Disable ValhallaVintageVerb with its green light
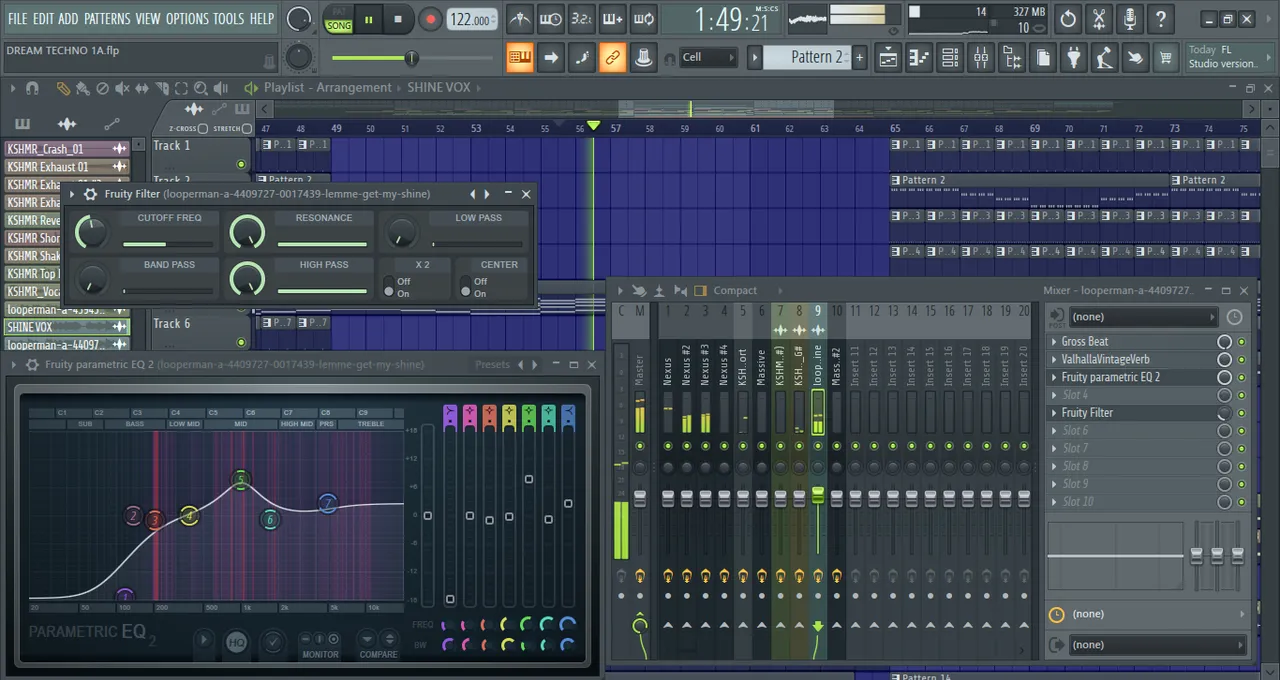 (x=1242, y=360)
